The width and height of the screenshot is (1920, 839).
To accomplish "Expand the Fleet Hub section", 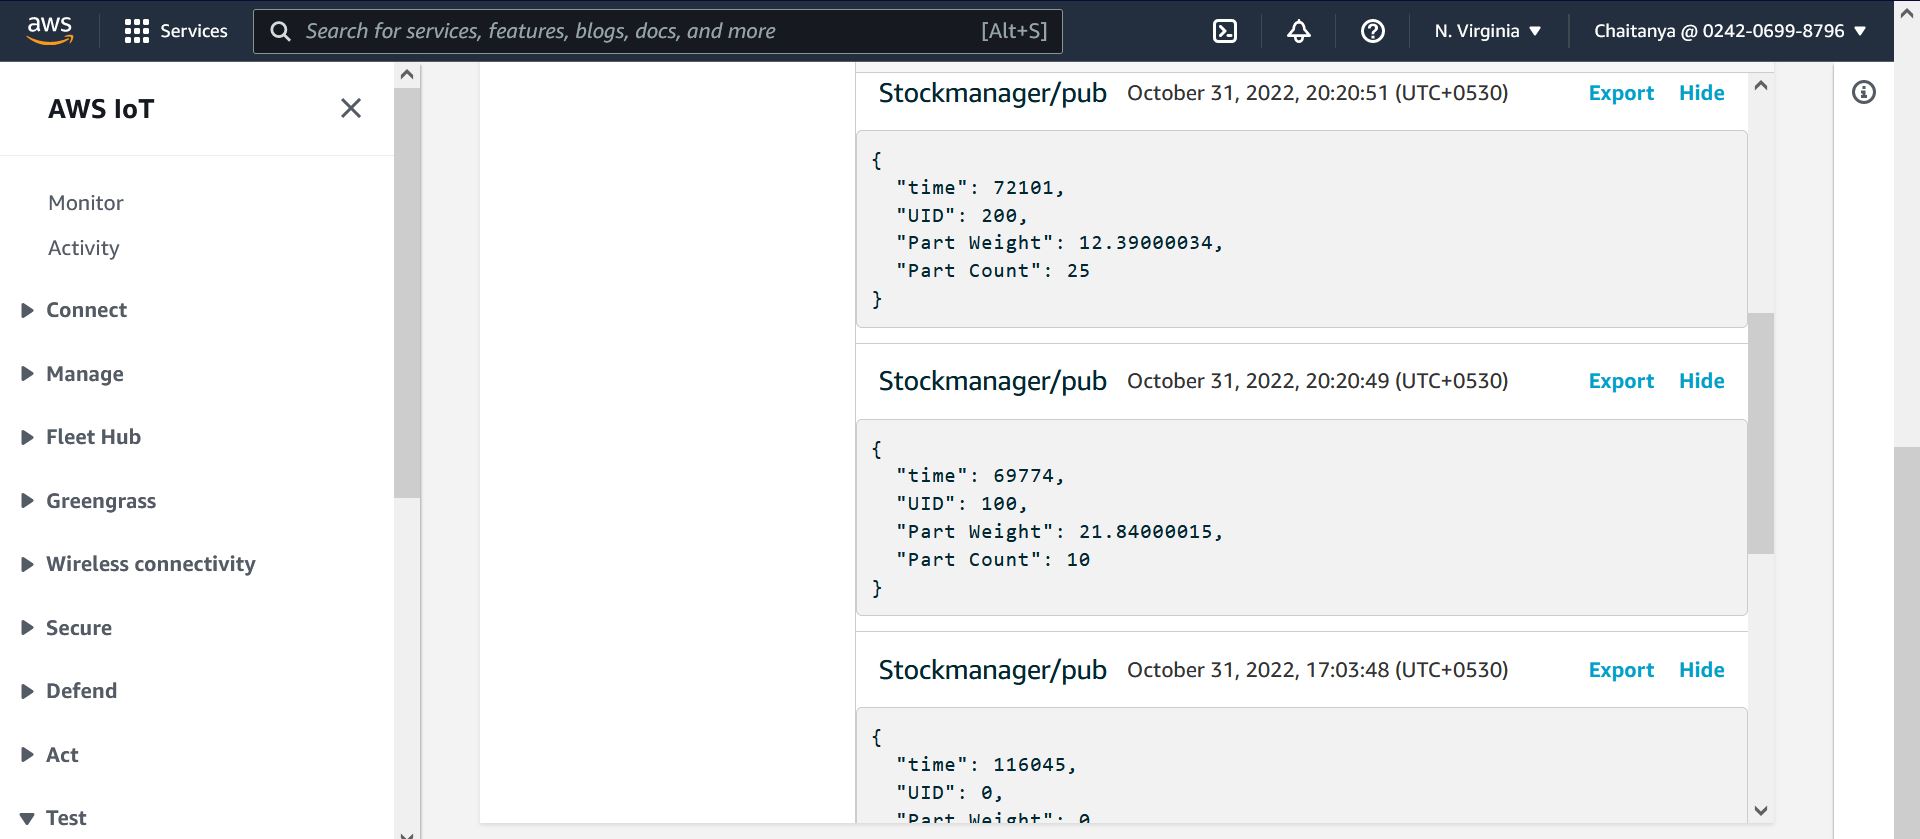I will pyautogui.click(x=81, y=437).
